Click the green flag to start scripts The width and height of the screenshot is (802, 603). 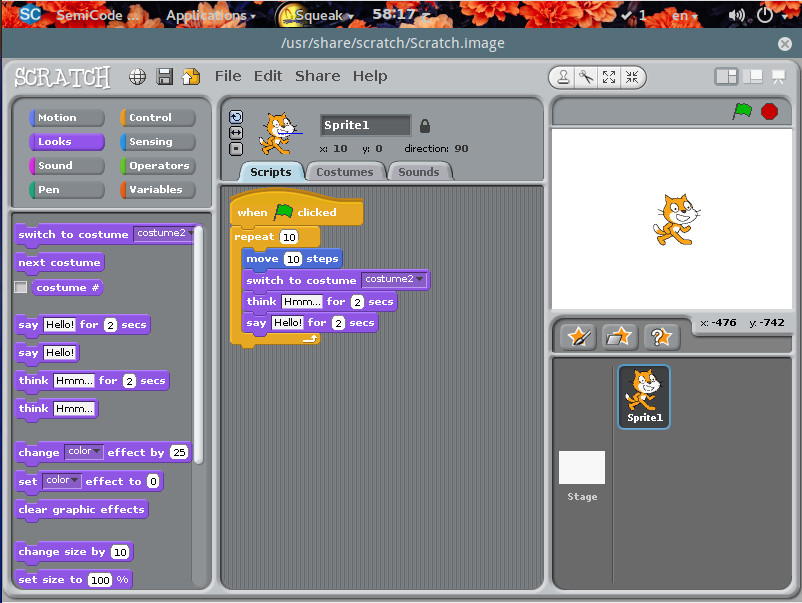click(741, 111)
